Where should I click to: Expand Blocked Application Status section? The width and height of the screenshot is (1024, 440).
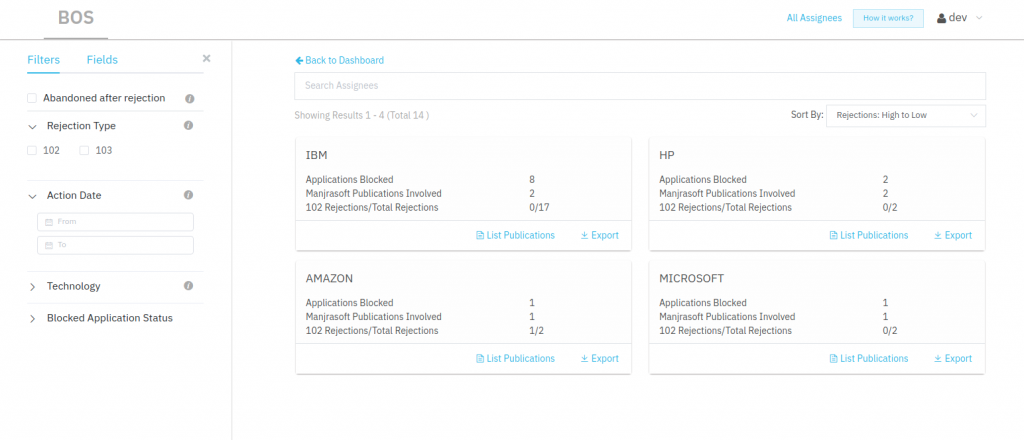(32, 319)
